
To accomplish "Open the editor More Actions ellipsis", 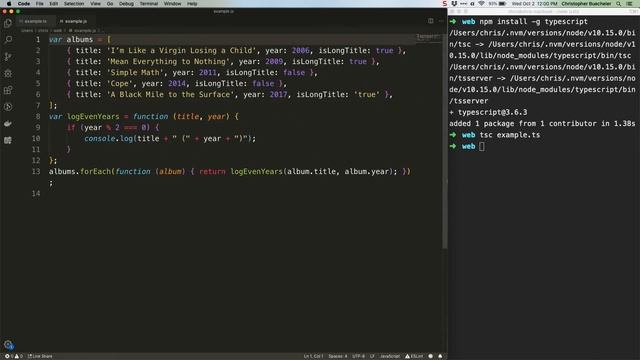I will [x=441, y=21].
